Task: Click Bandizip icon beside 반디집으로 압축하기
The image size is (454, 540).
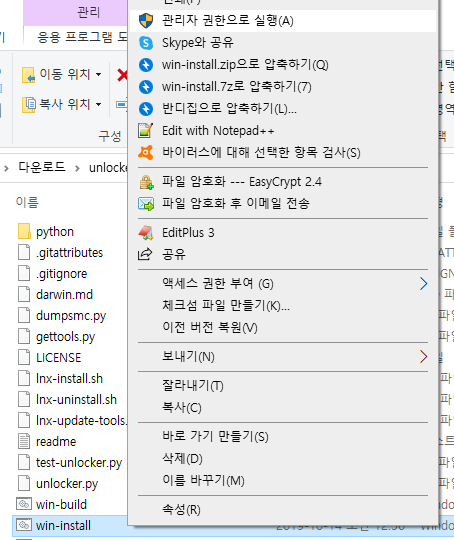Action: pyautogui.click(x=146, y=109)
